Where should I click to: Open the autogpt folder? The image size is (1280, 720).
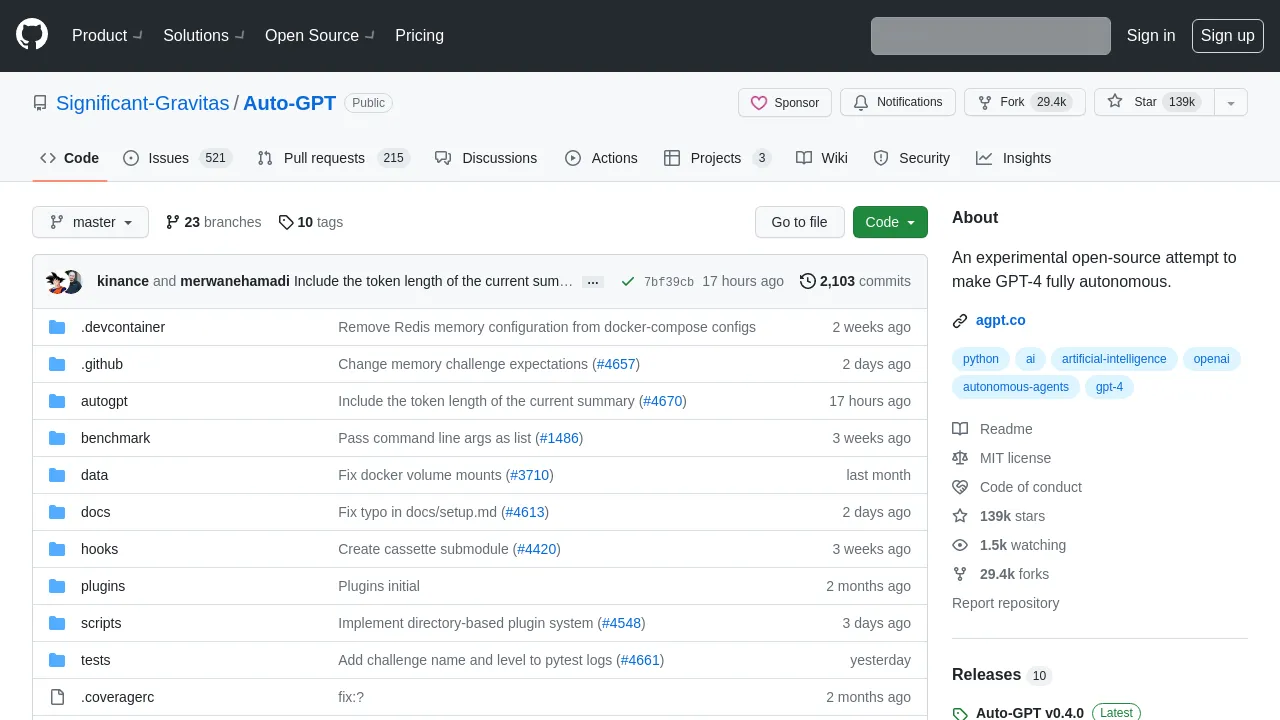pos(104,401)
